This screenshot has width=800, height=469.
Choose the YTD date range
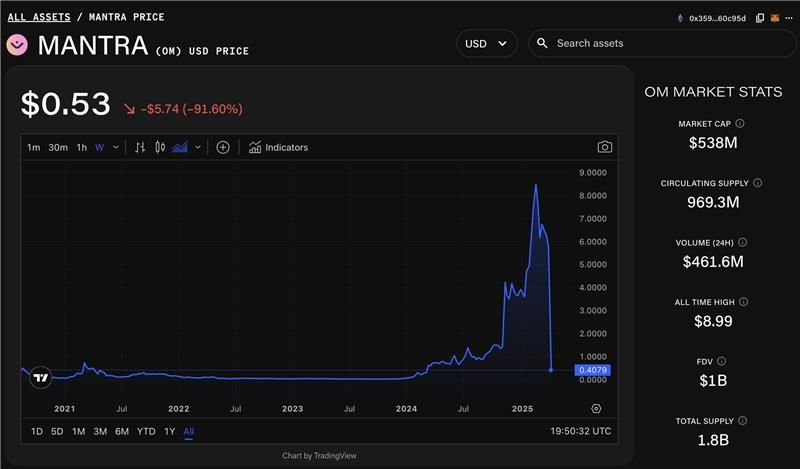[x=146, y=431]
